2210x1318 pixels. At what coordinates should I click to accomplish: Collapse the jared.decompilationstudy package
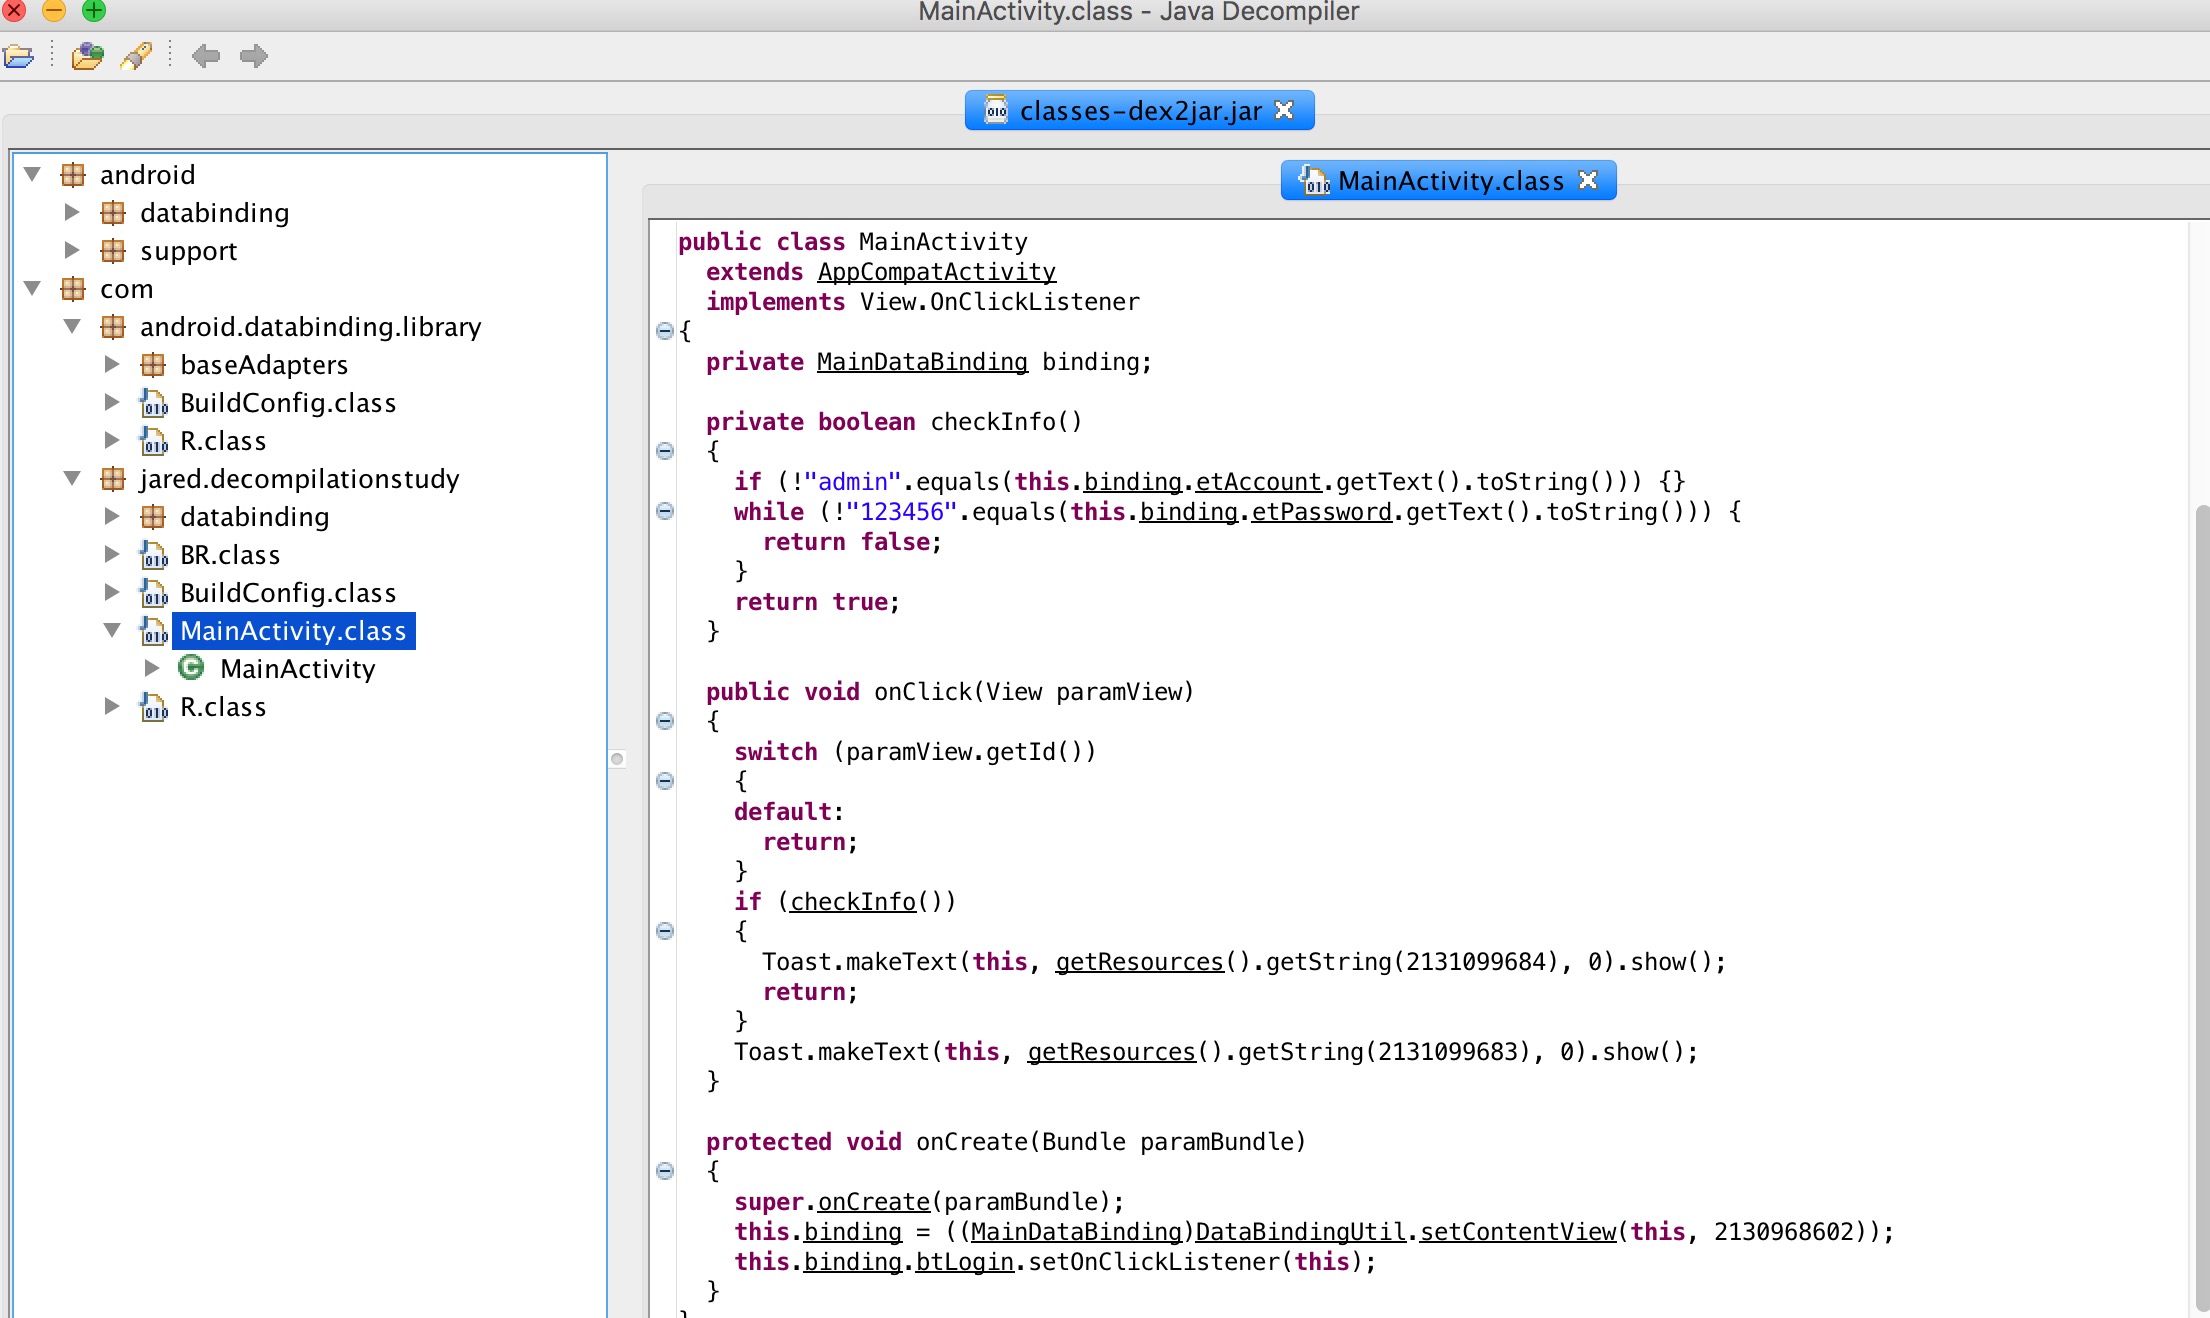[x=72, y=478]
